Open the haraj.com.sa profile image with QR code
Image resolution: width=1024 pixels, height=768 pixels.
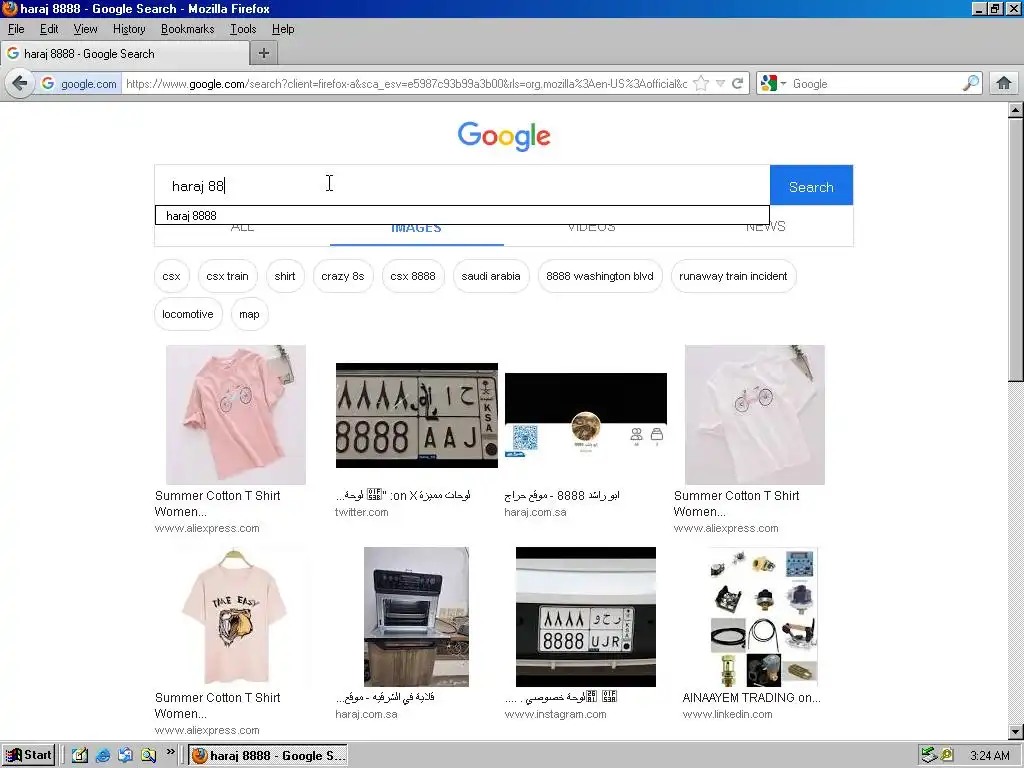click(586, 416)
